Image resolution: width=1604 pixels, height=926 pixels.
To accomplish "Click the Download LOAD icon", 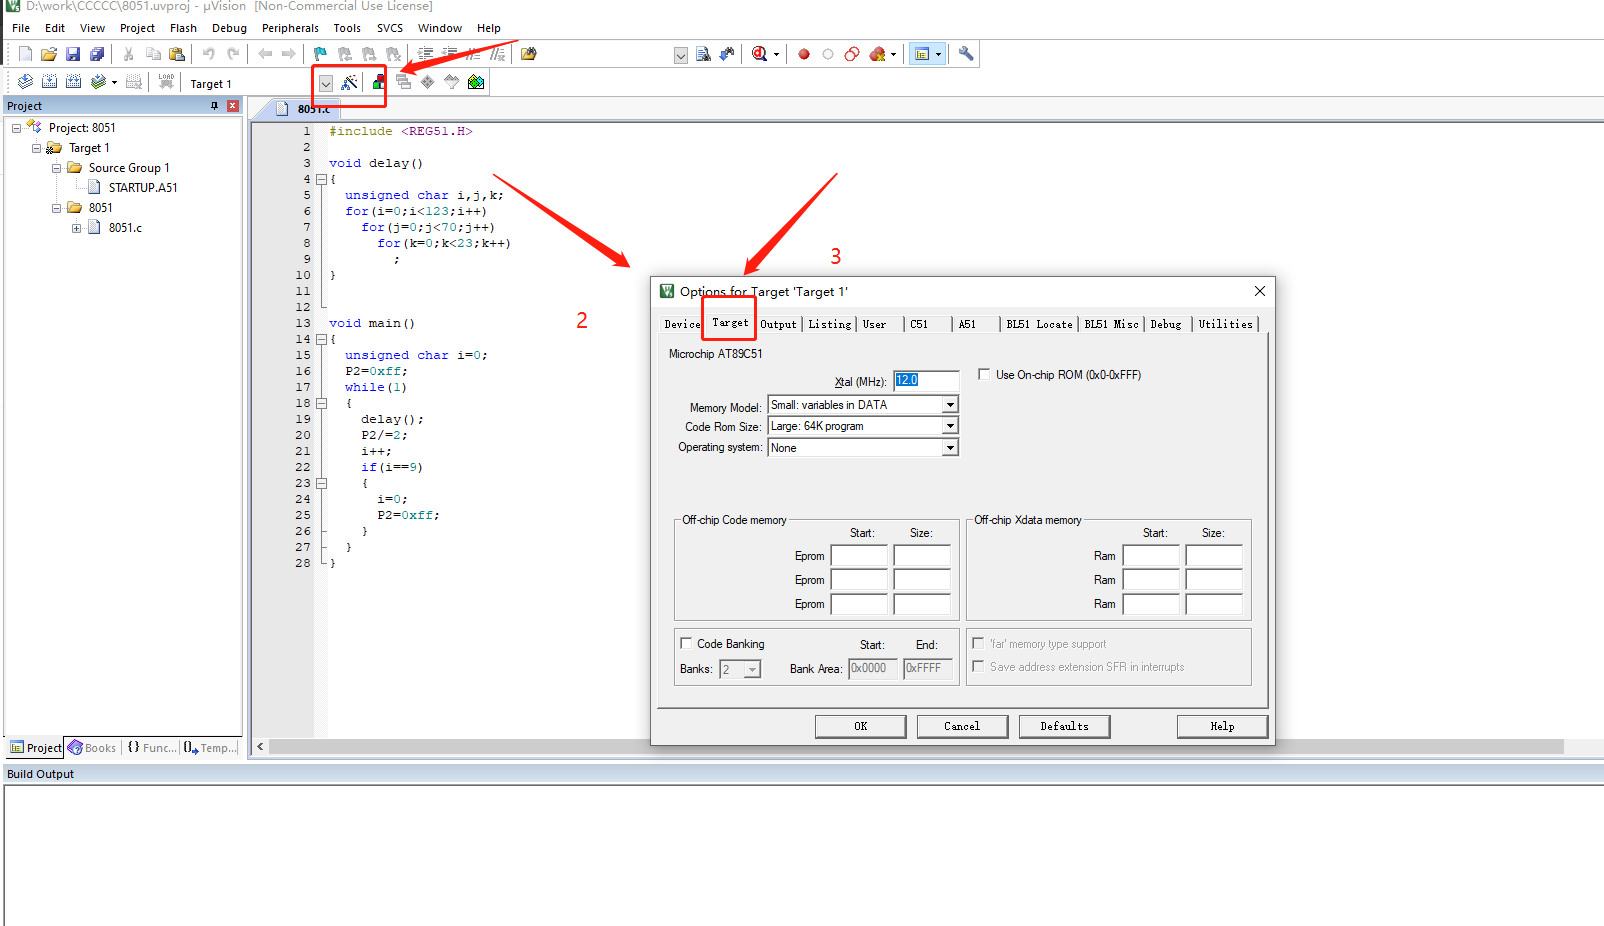I will 166,82.
